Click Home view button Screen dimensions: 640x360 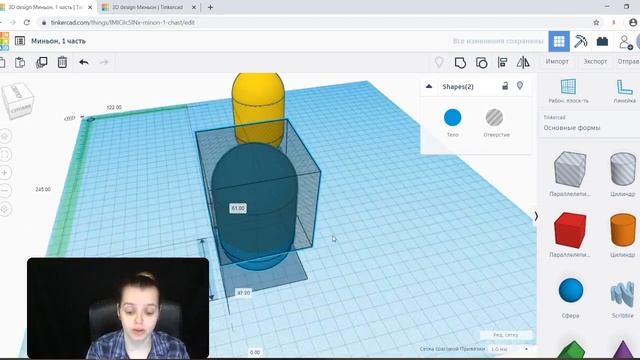pos(5,136)
